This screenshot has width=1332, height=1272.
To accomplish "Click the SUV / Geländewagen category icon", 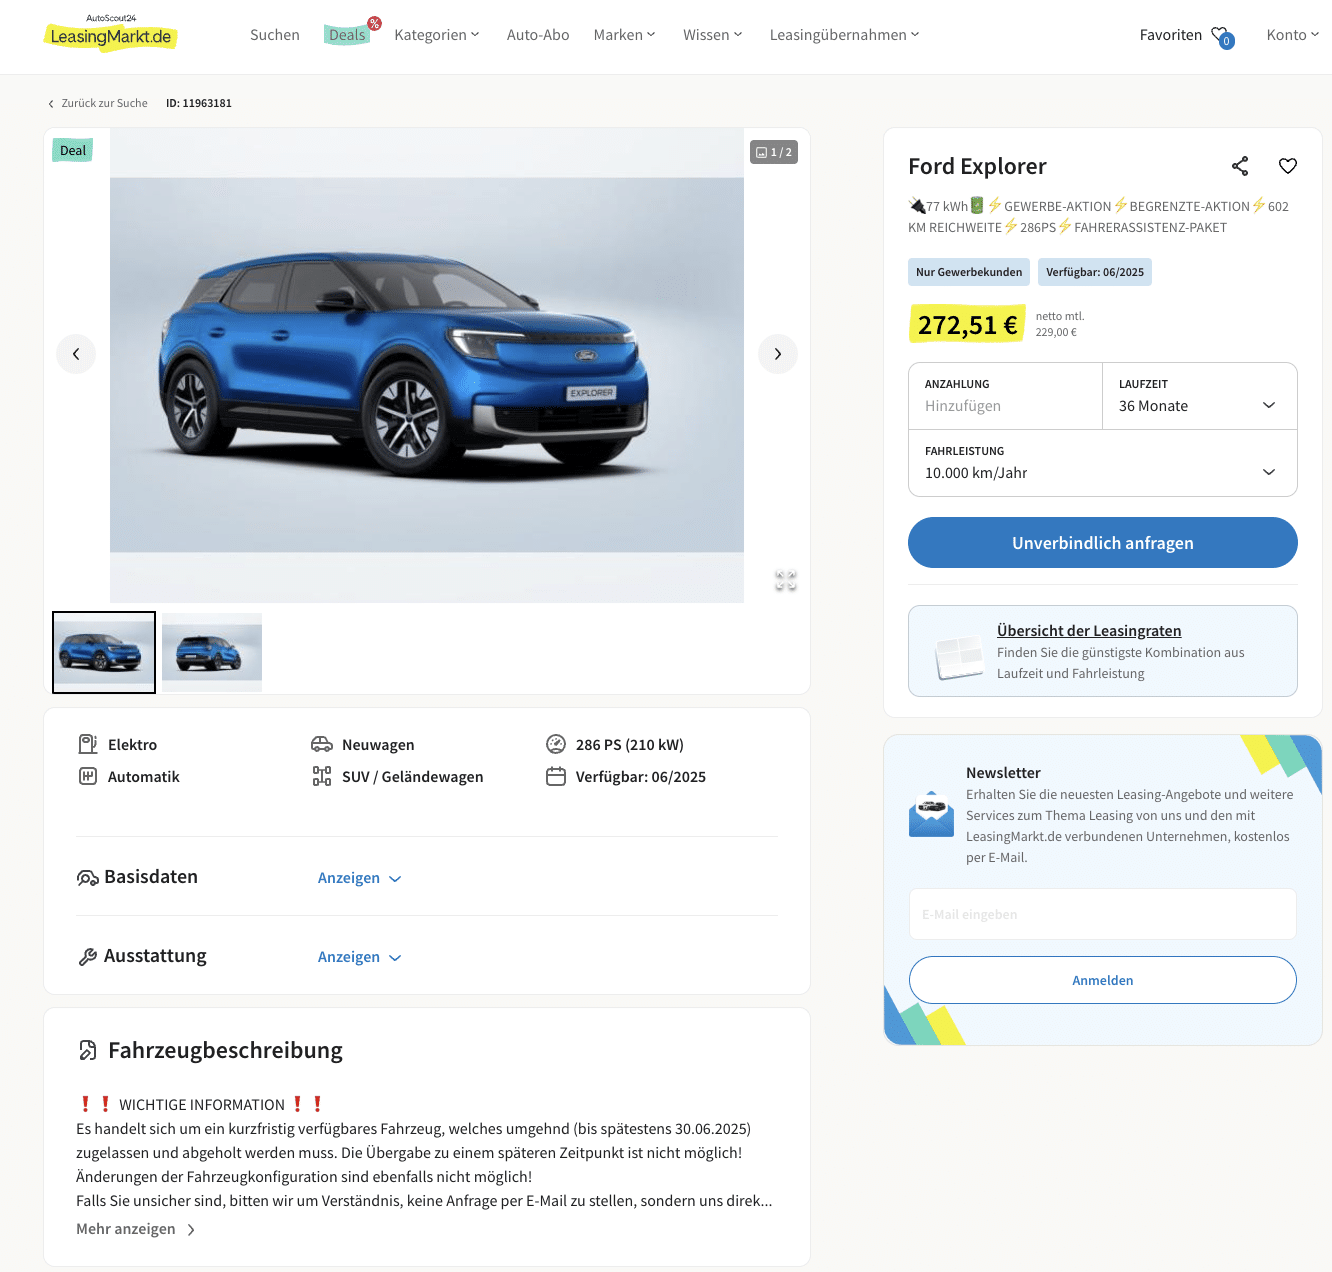I will 322,776.
